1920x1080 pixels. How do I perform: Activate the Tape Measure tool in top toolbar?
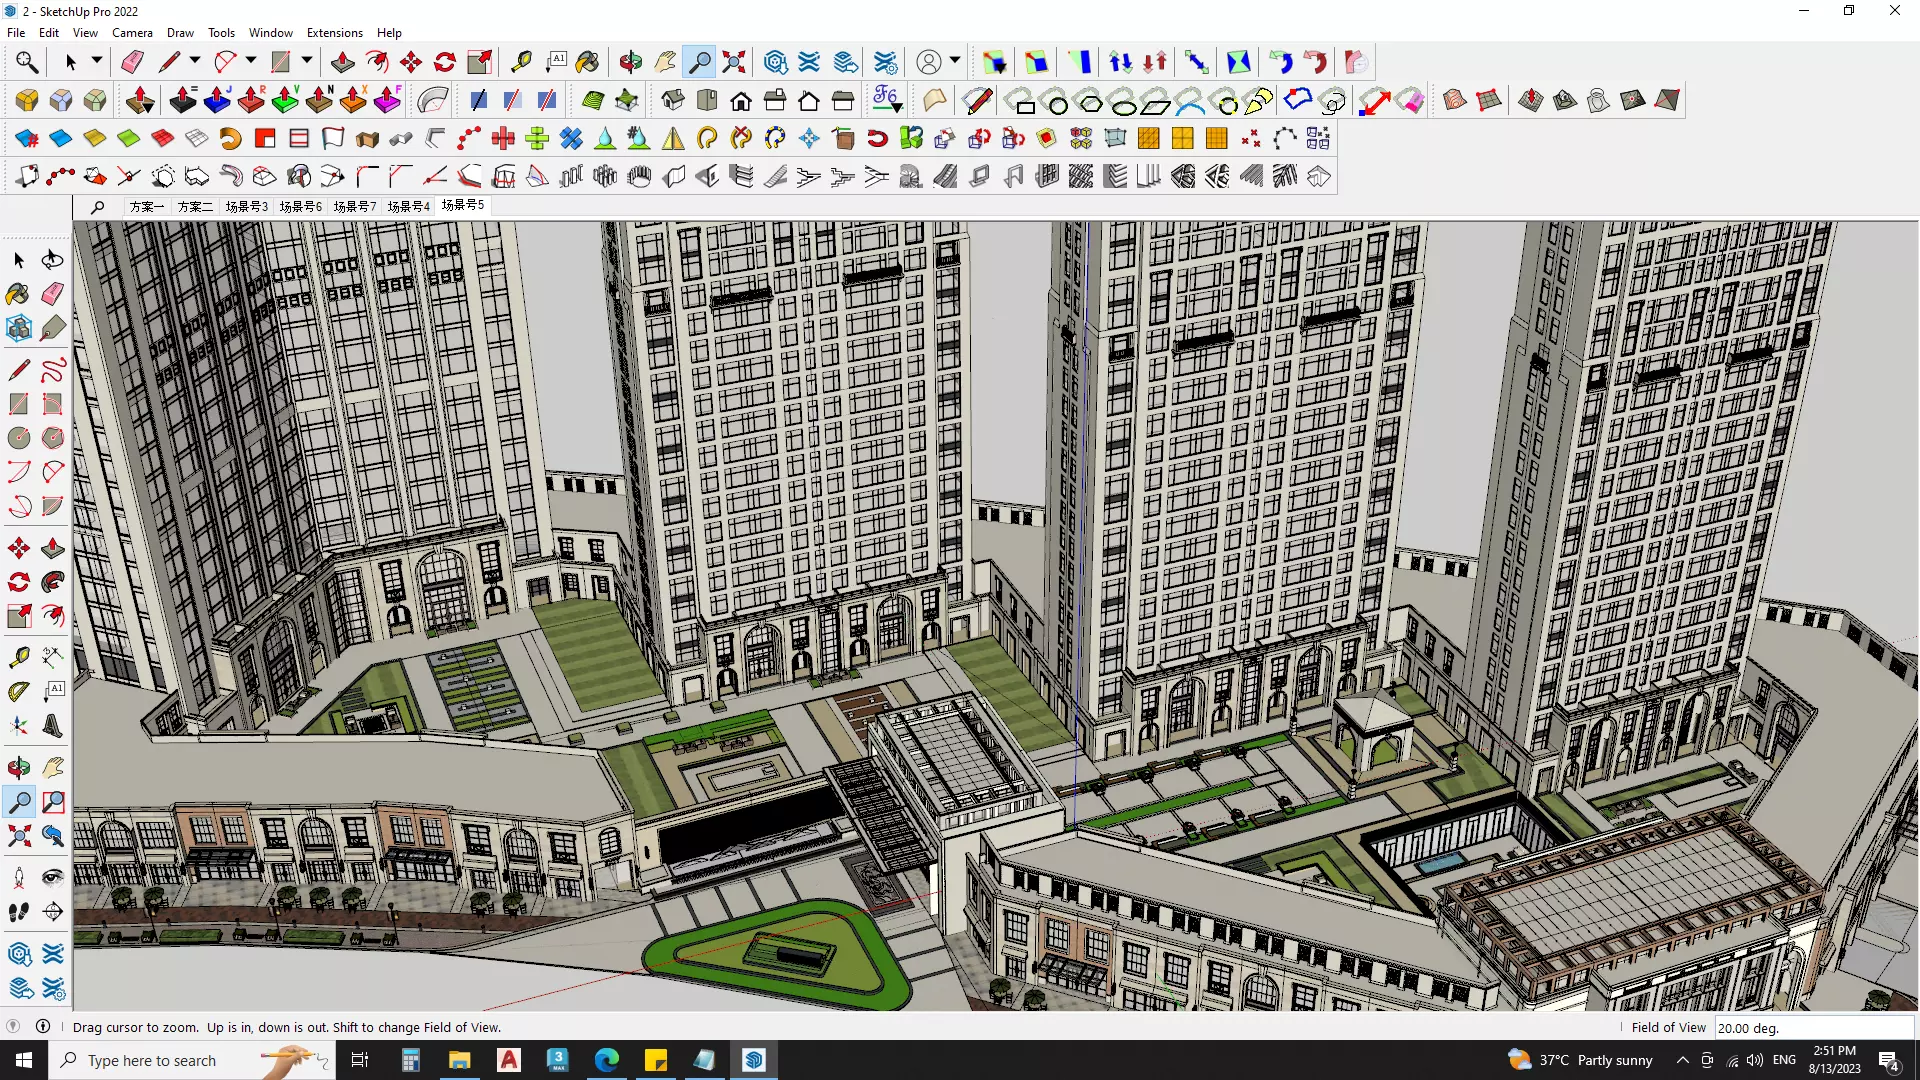[x=520, y=62]
